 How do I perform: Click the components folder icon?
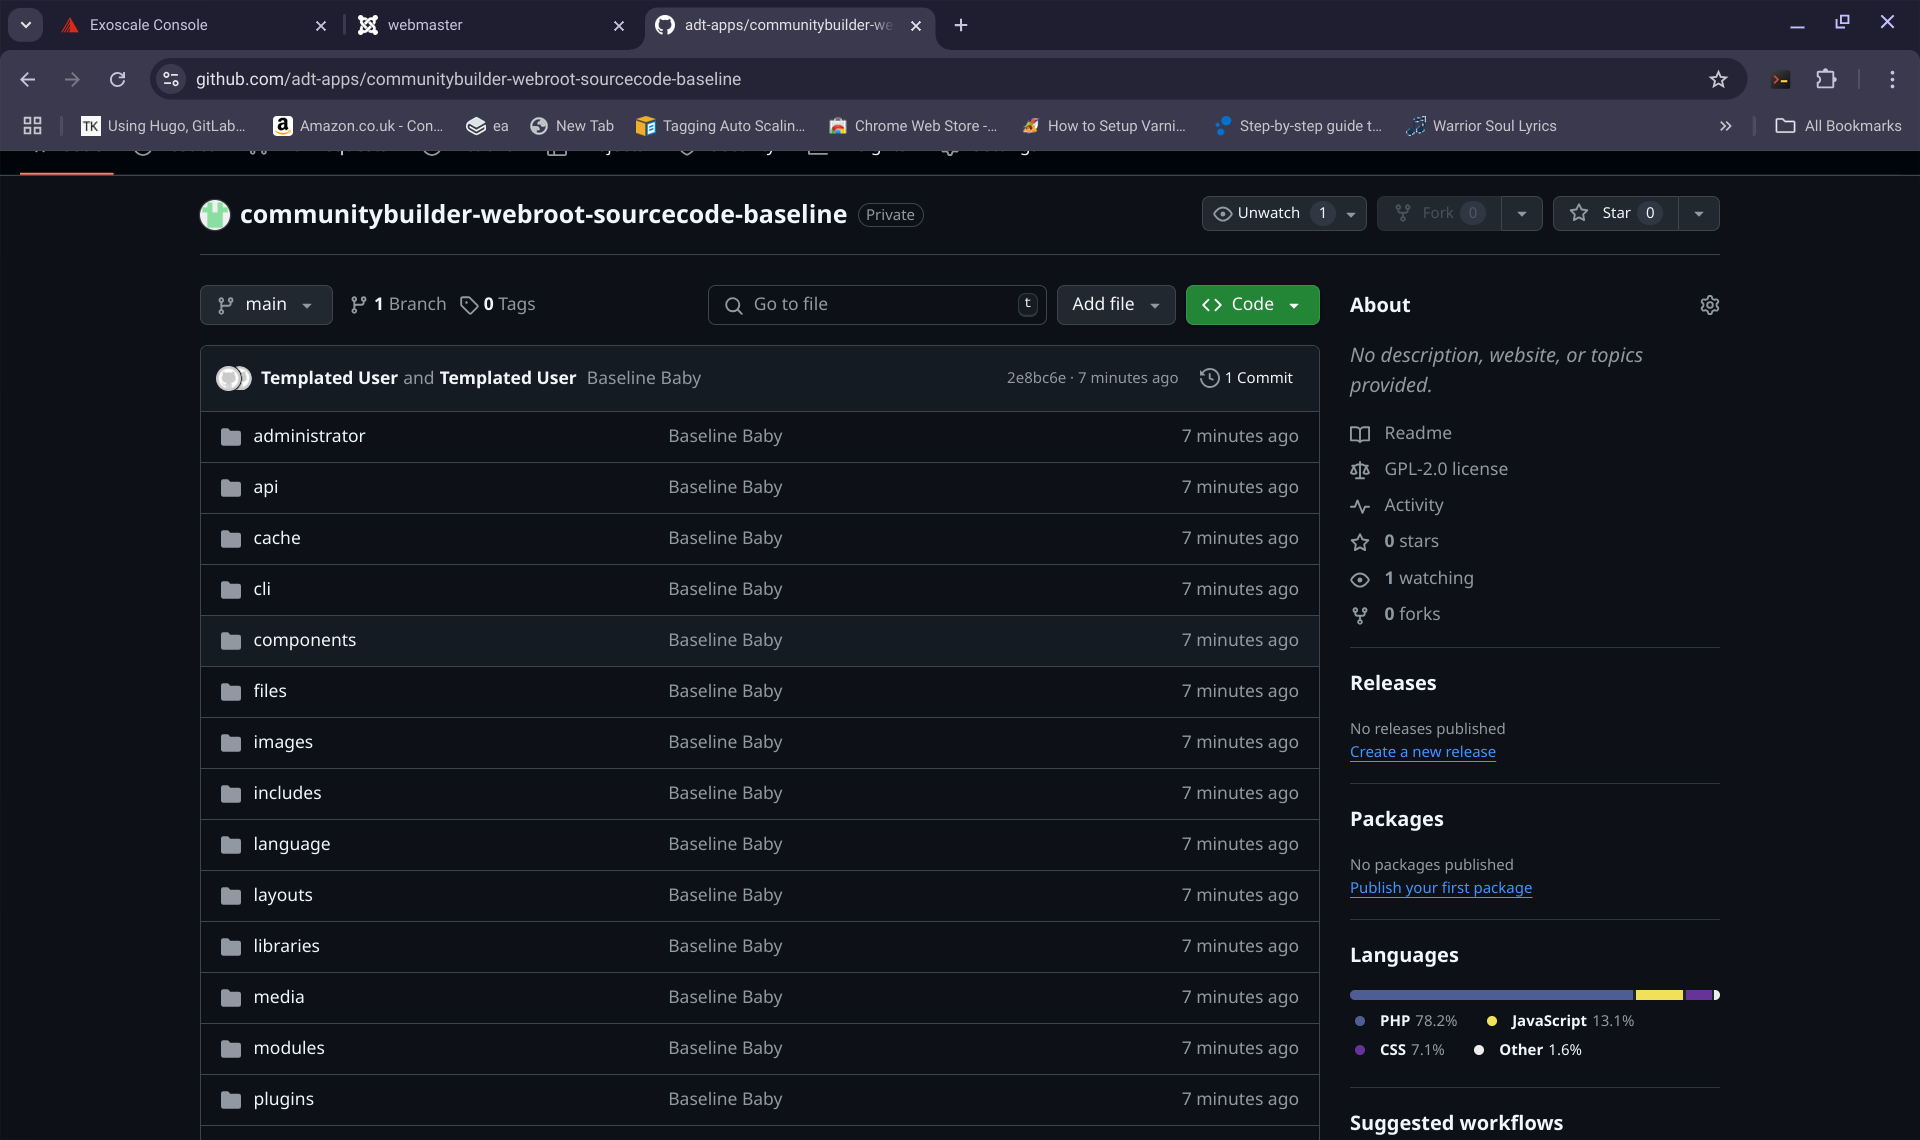pos(231,640)
